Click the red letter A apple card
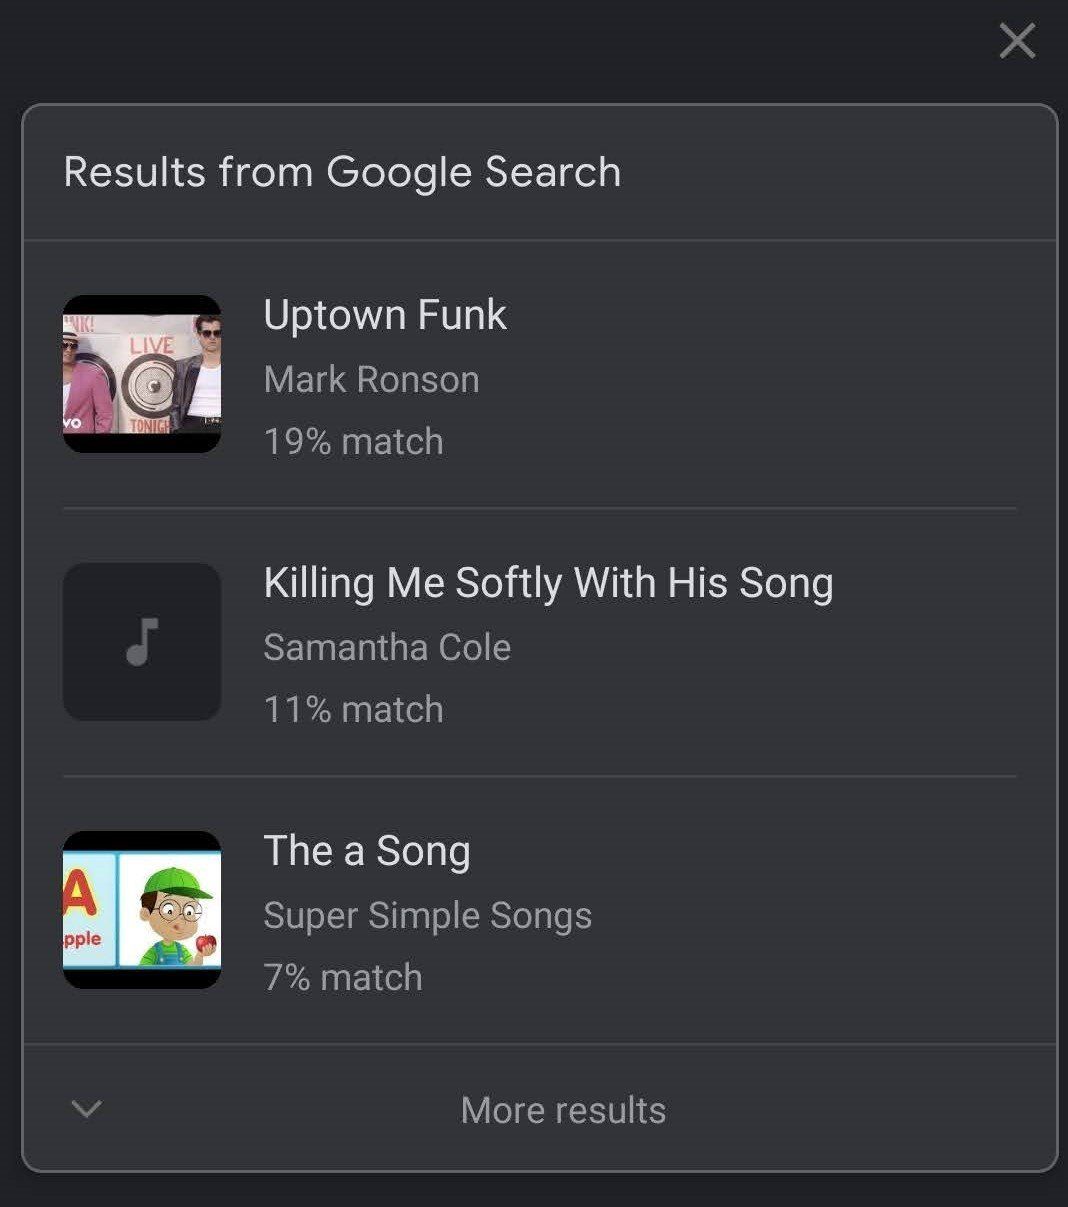 tap(86, 910)
